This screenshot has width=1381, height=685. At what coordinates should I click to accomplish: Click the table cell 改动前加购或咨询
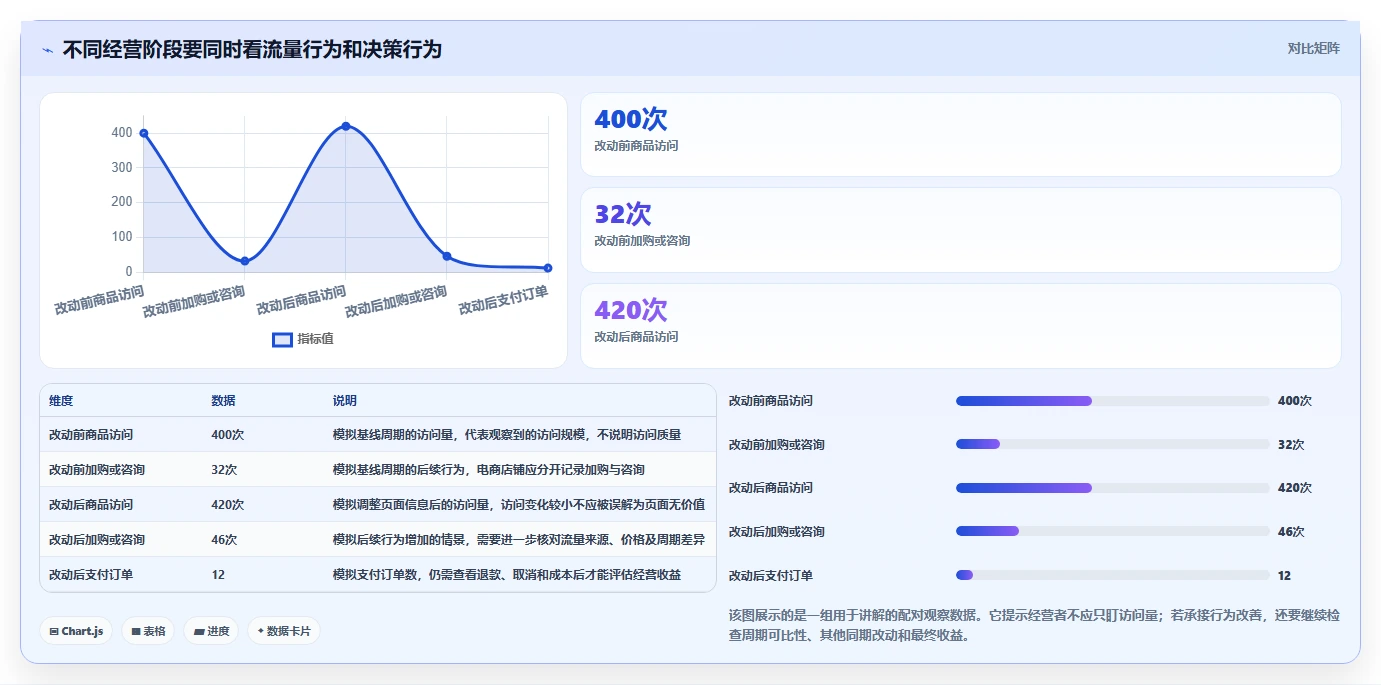point(97,470)
